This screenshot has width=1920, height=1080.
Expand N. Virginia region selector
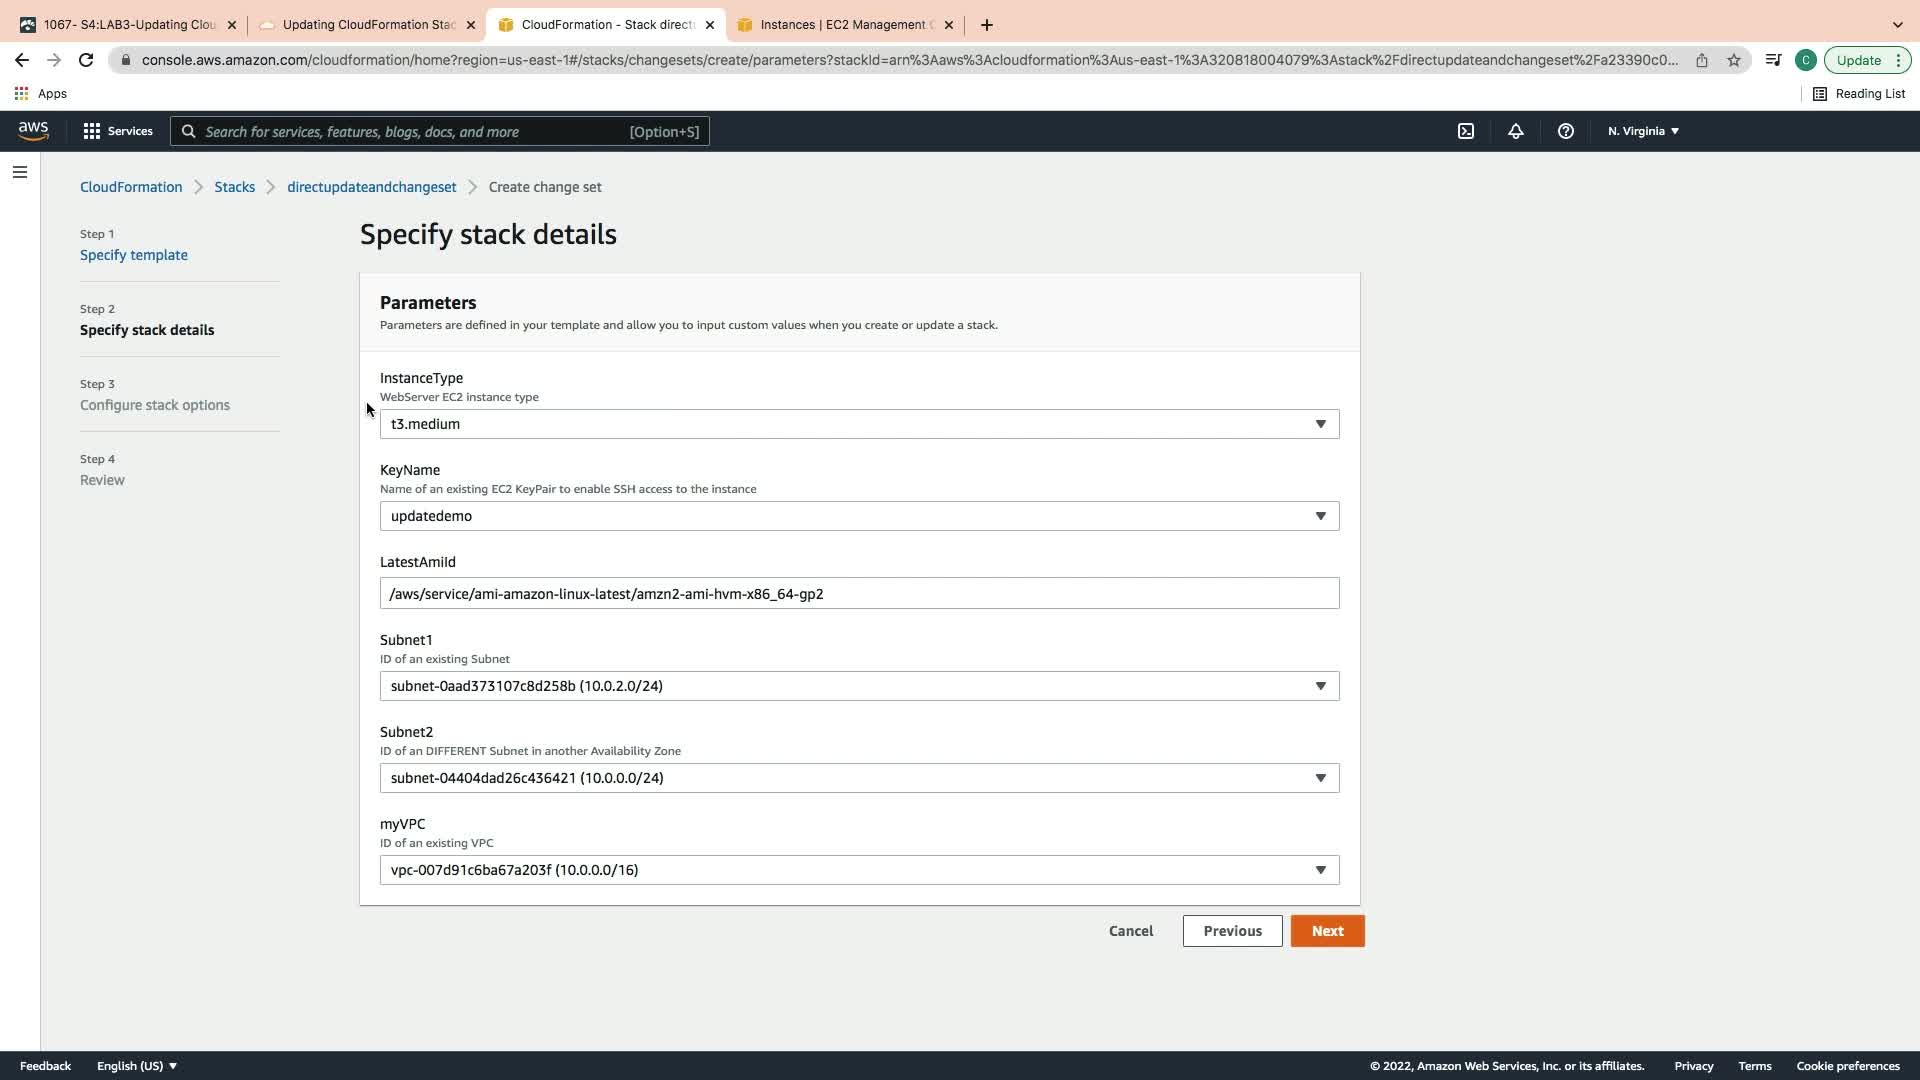click(1643, 131)
